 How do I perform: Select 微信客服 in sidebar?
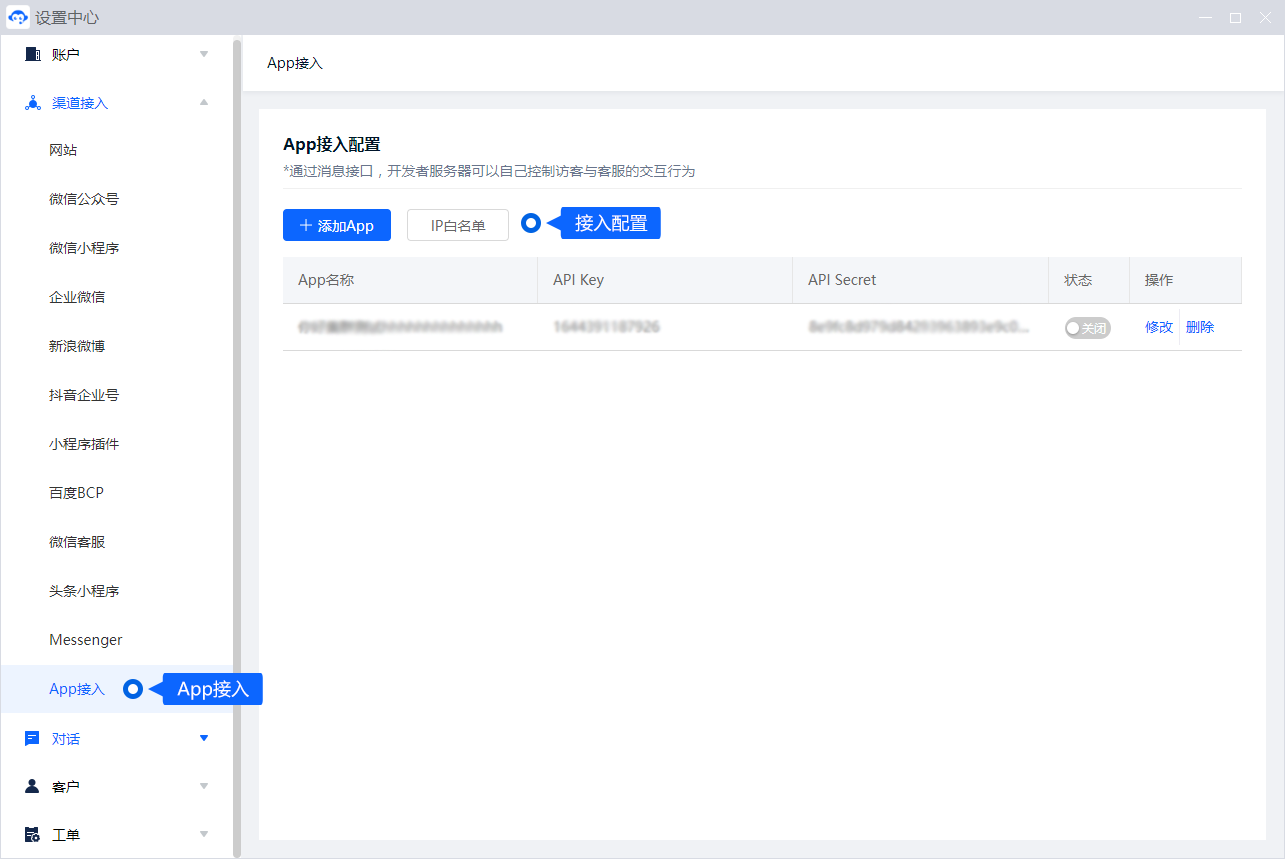(77, 542)
